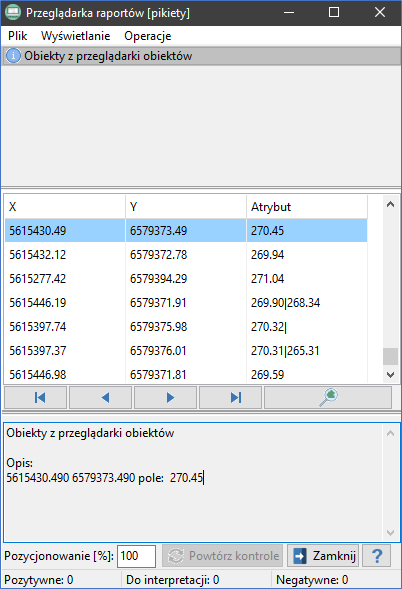Click the highlighted Atrybut cell 270.45
The width and height of the screenshot is (402, 589).
[x=307, y=231]
